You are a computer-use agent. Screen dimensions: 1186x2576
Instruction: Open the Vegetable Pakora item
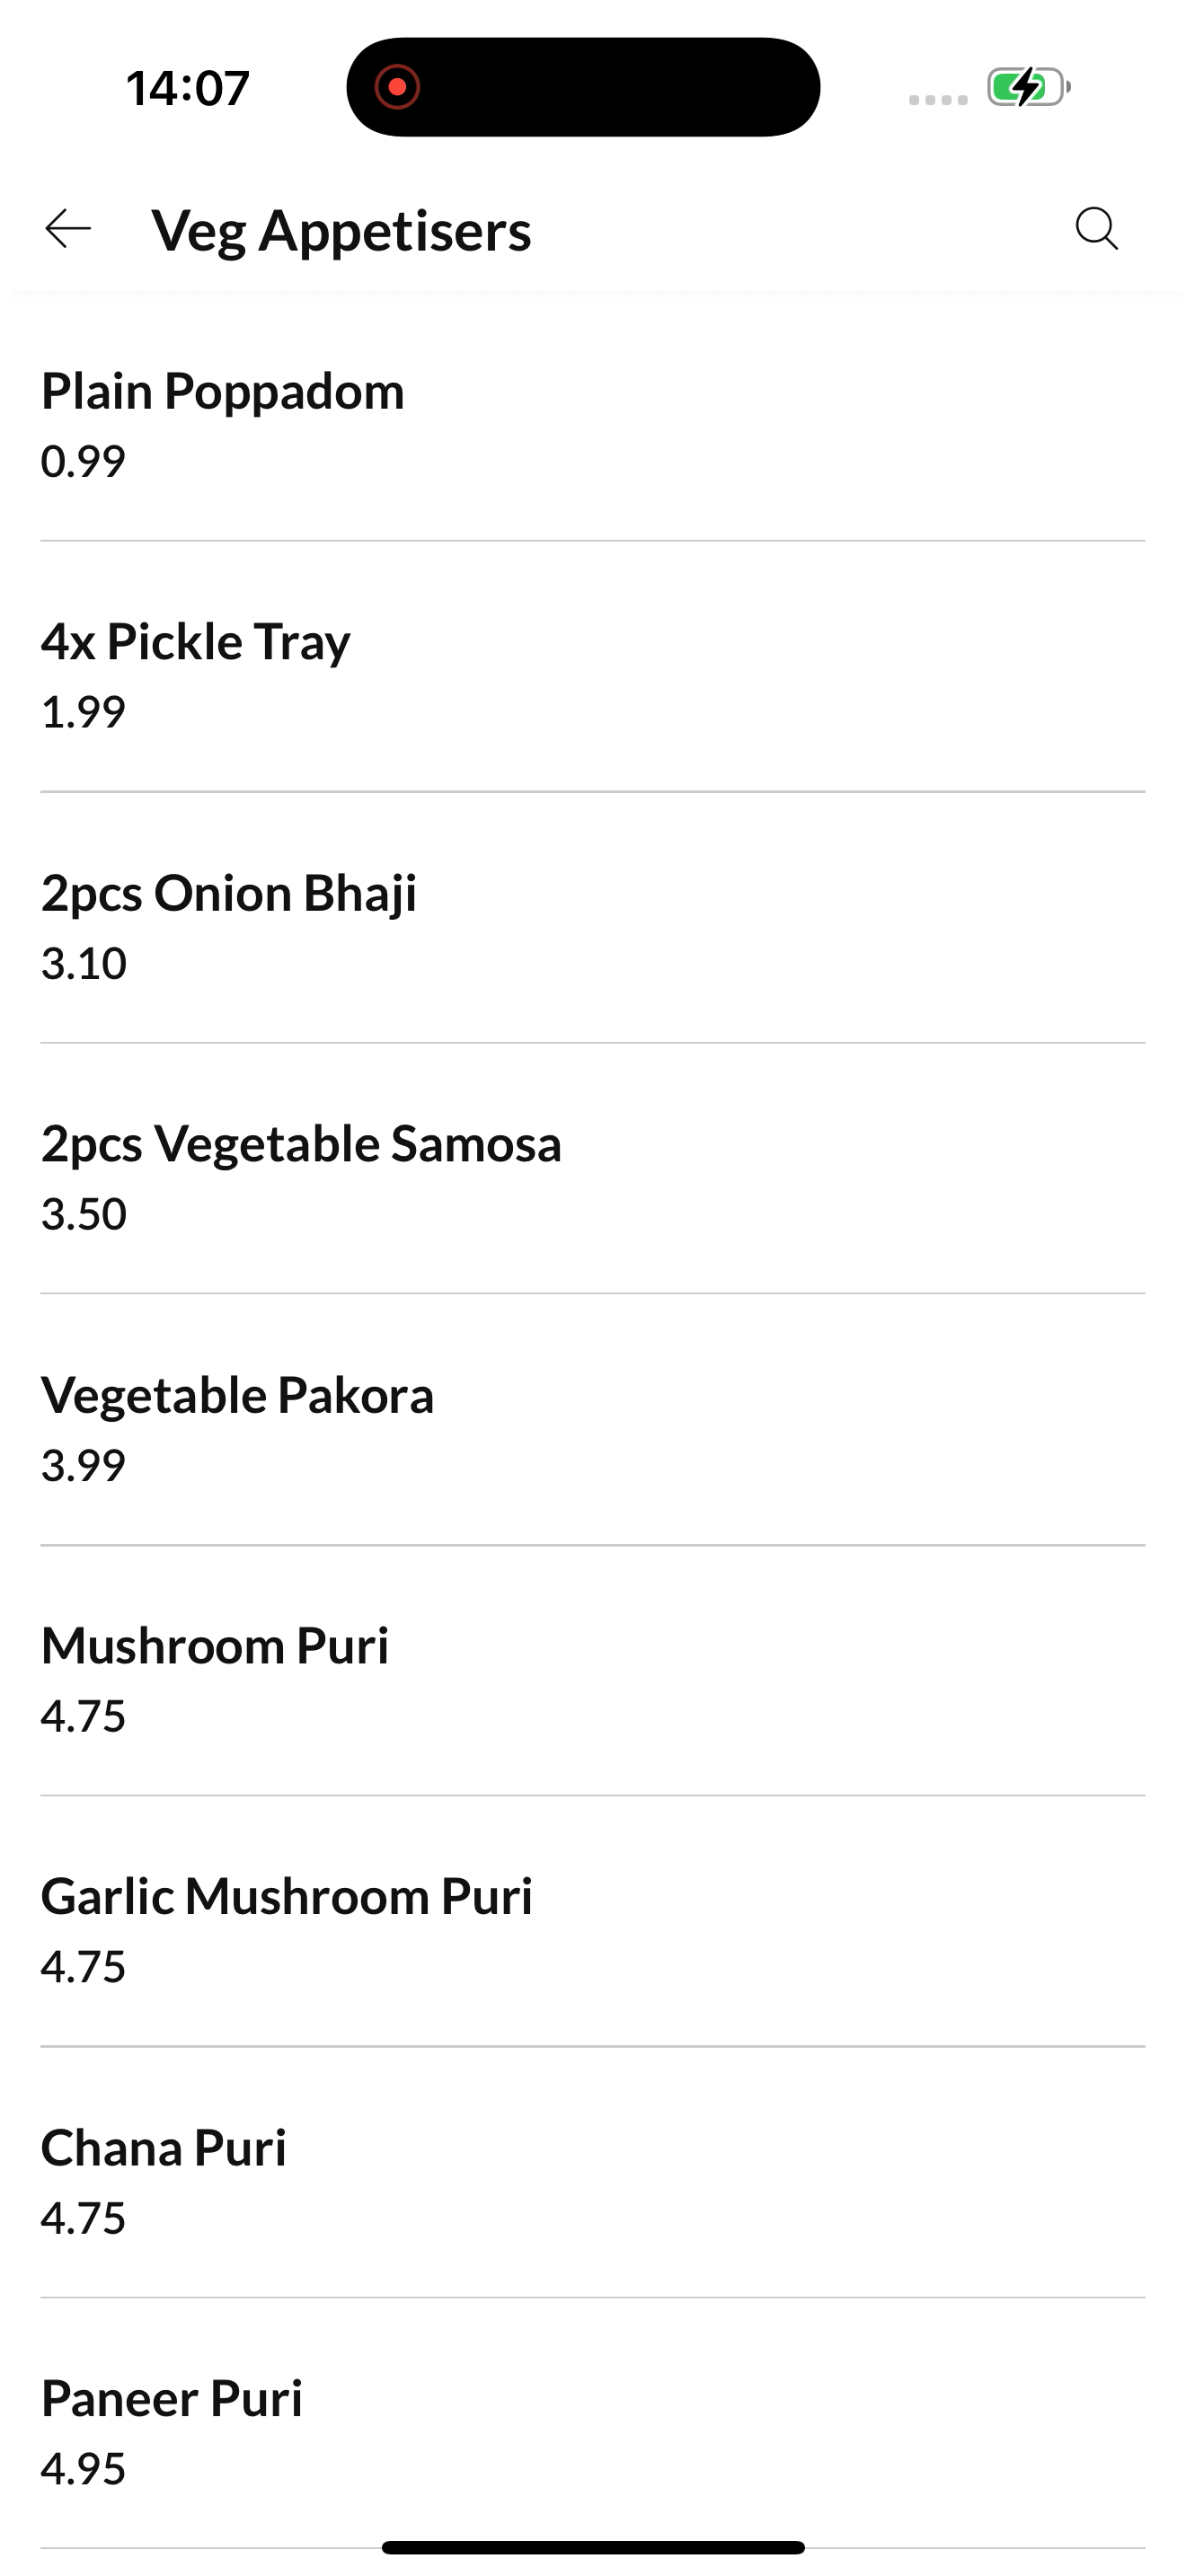click(592, 1420)
